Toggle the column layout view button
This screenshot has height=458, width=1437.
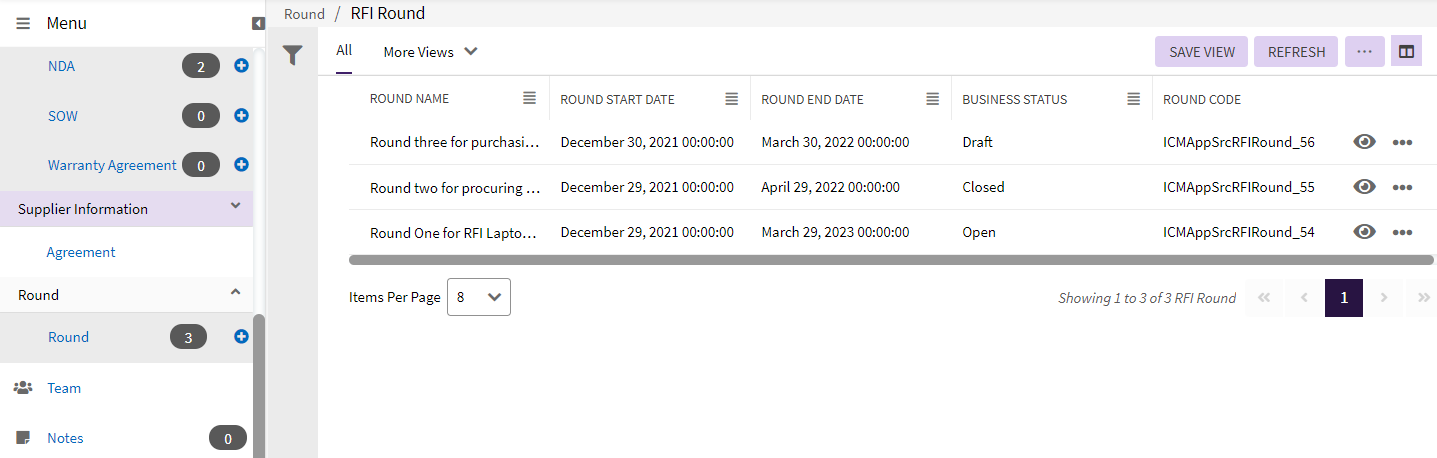[1406, 52]
